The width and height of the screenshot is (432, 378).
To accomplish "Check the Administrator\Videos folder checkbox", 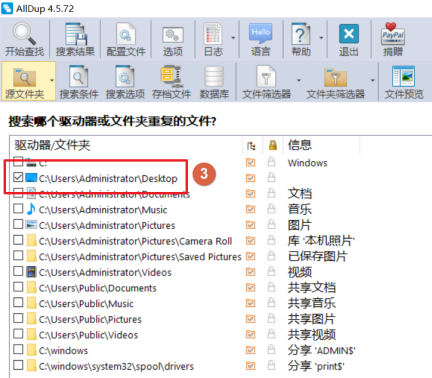I will [18, 271].
